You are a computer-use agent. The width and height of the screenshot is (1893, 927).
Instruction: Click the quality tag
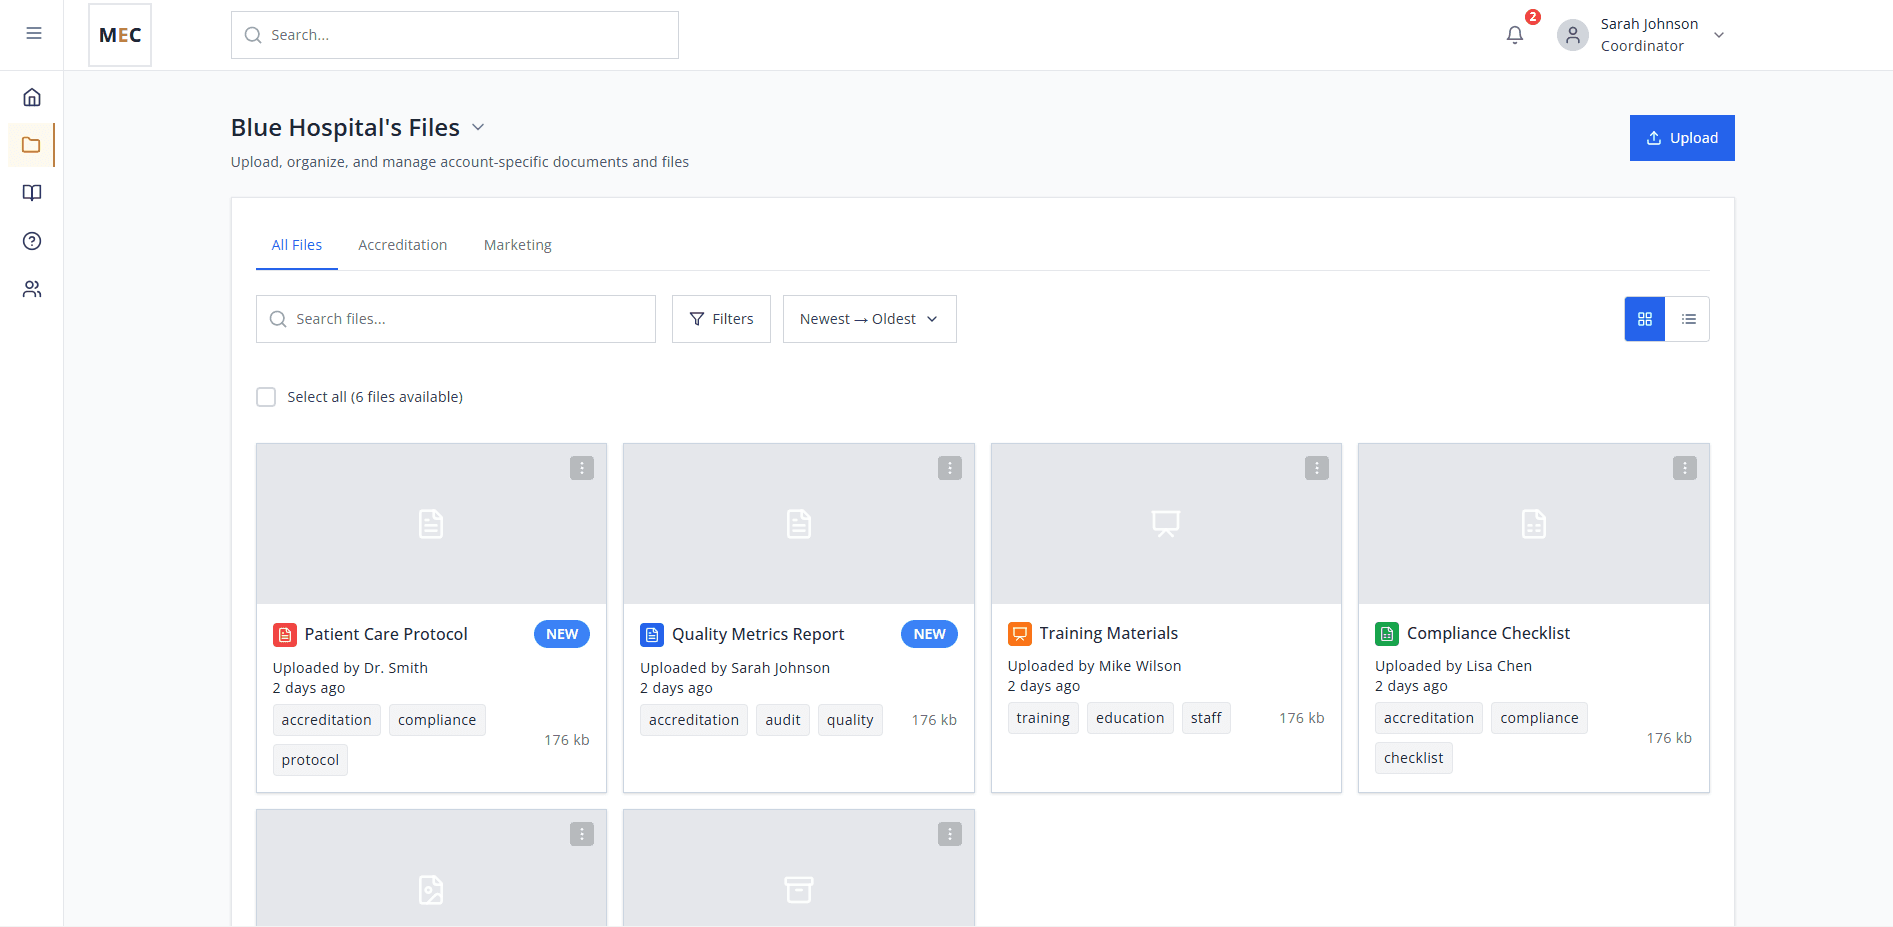tap(850, 720)
